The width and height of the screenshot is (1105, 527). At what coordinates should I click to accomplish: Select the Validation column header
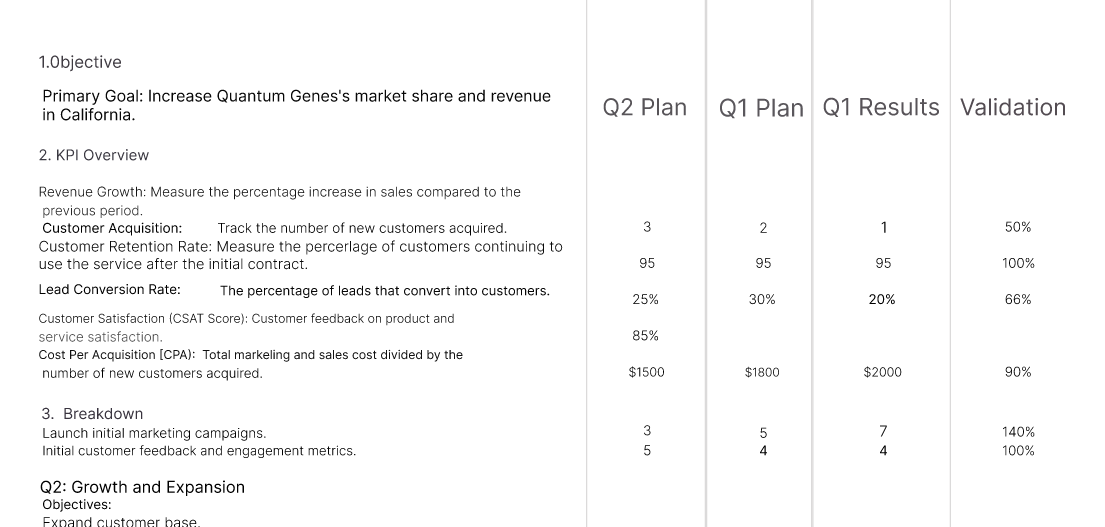pyautogui.click(x=1013, y=107)
